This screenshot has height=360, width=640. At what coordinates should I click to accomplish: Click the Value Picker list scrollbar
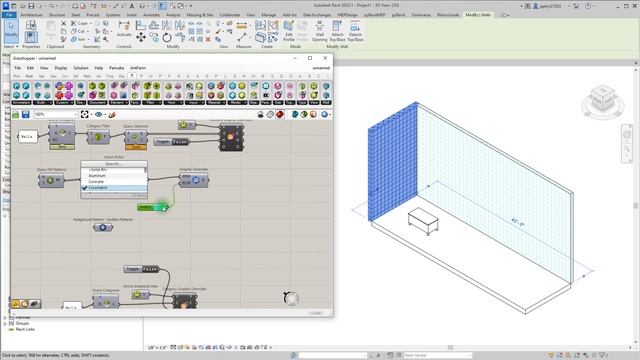146,170
